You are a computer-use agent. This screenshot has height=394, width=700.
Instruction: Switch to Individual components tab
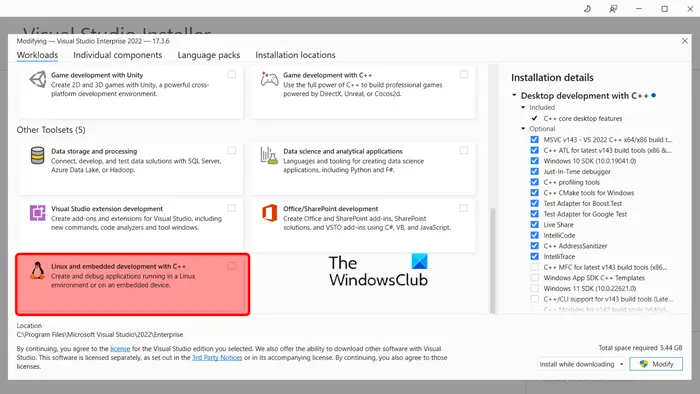pos(117,55)
